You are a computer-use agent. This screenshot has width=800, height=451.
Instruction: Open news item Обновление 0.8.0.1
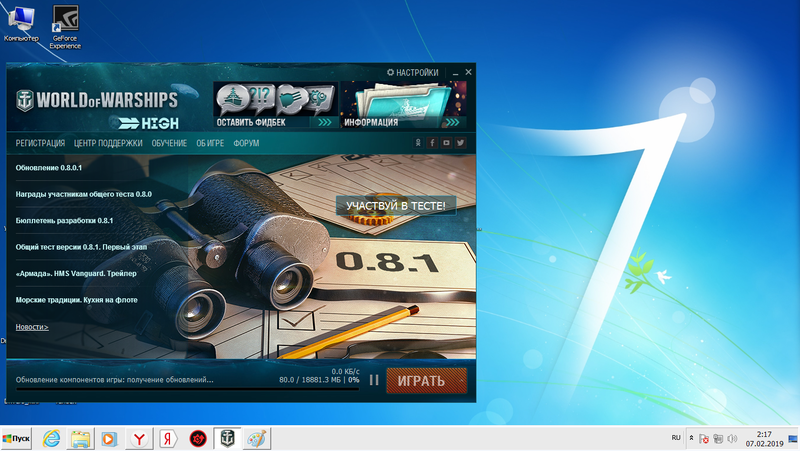coord(48,168)
